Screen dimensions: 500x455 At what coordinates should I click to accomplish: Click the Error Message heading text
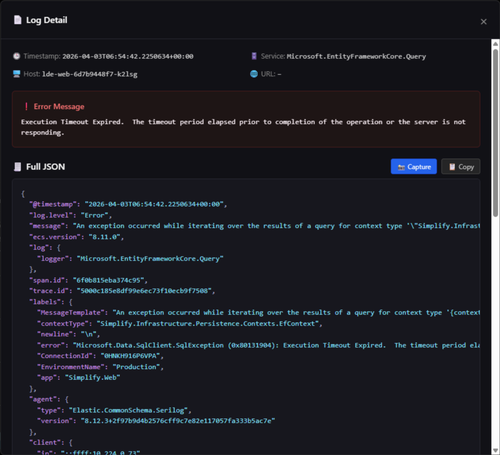point(59,107)
